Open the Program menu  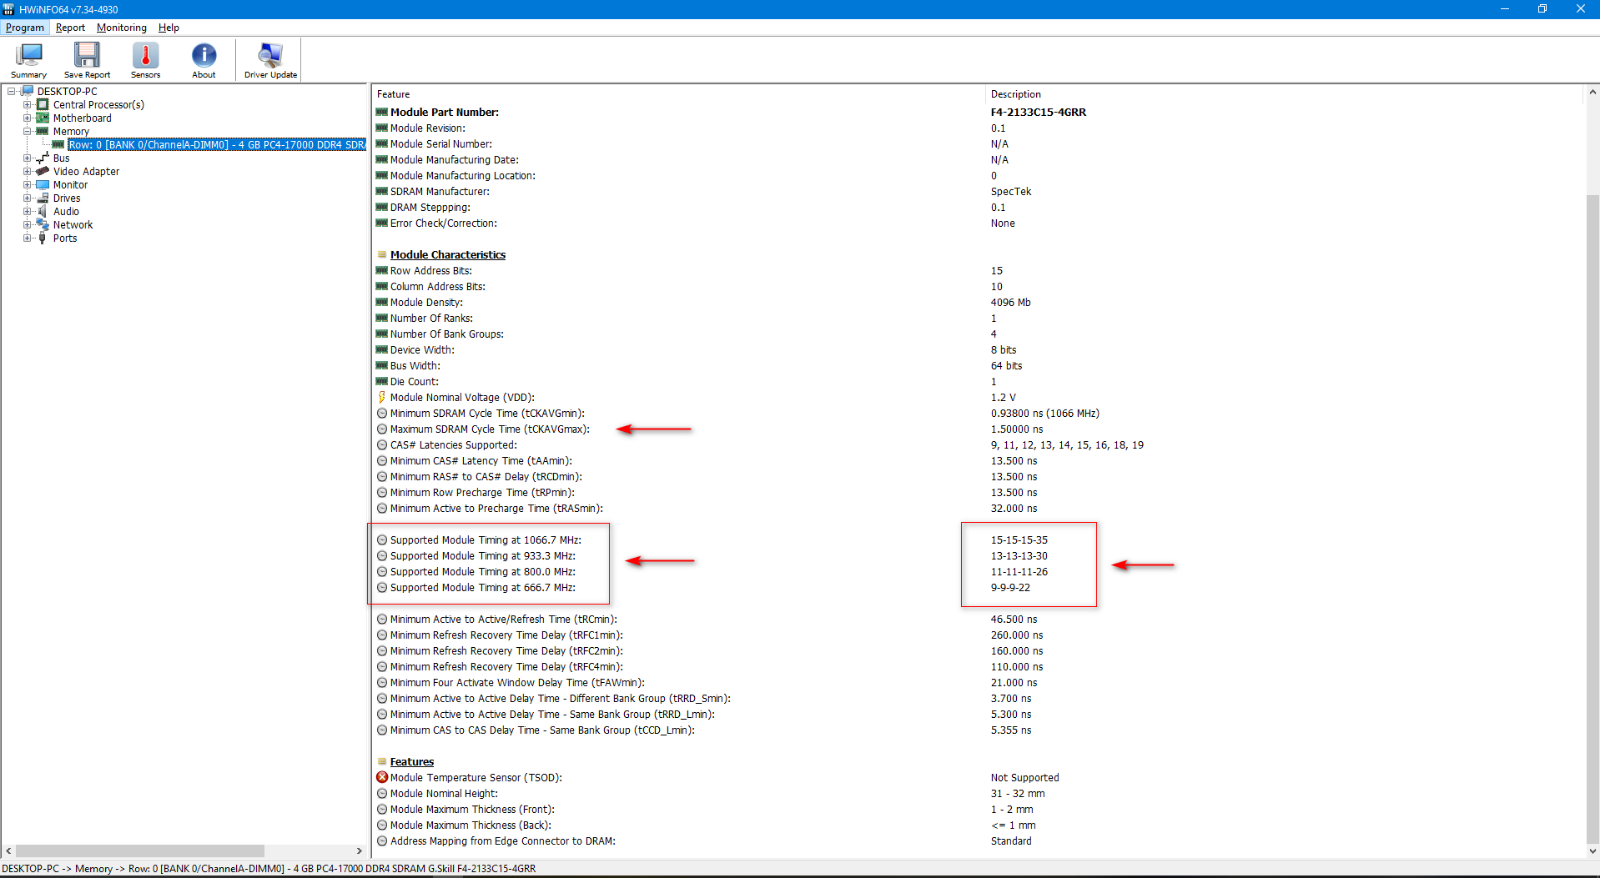click(25, 28)
